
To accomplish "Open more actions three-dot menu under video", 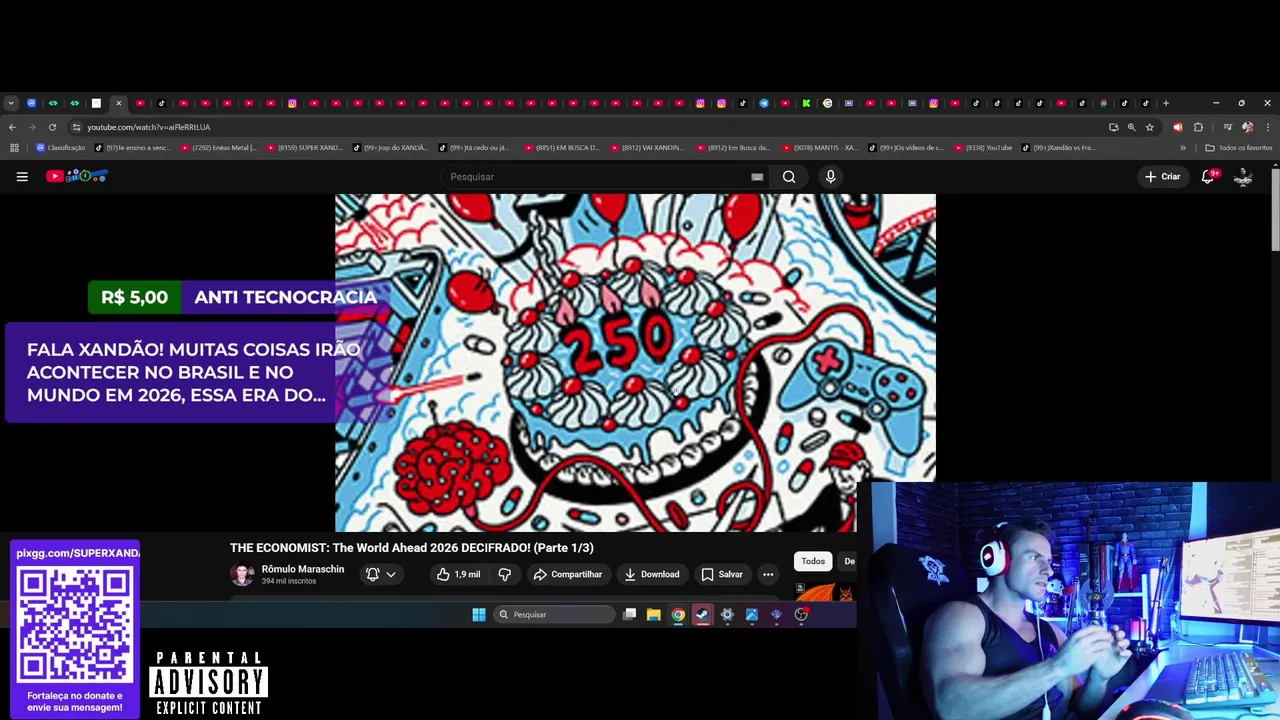I will click(x=768, y=574).
